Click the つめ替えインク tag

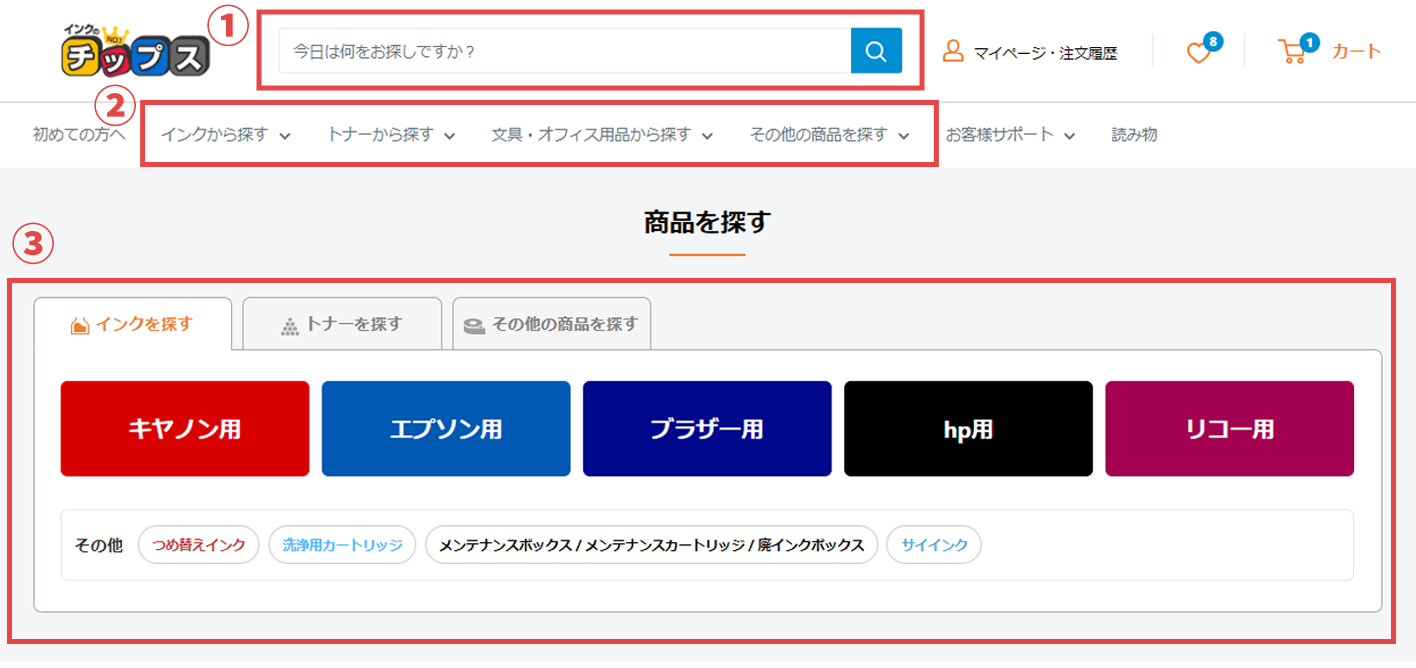pos(199,545)
